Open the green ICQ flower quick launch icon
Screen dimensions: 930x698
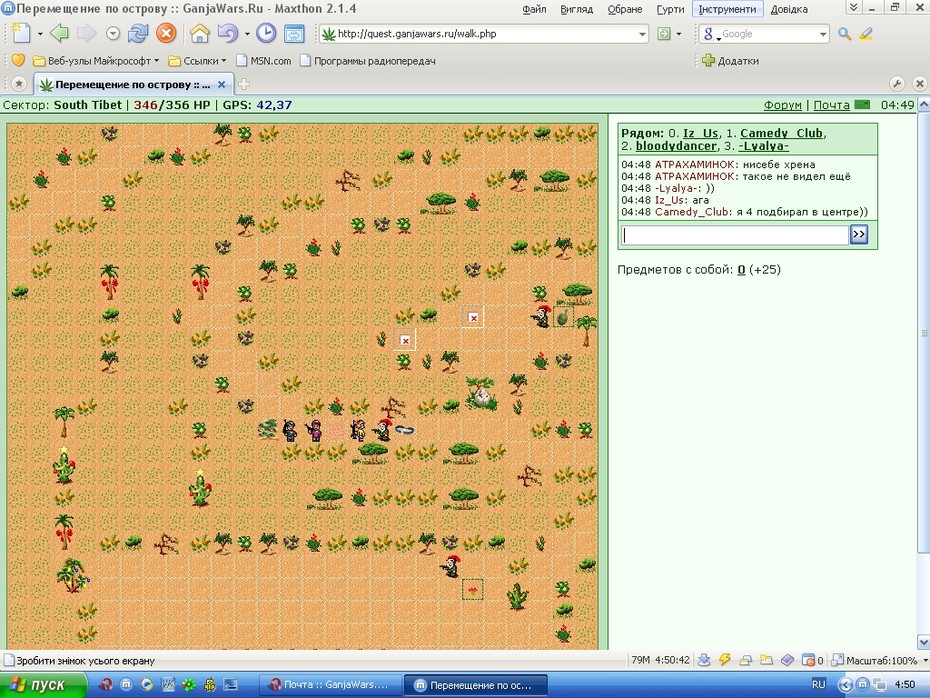189,685
